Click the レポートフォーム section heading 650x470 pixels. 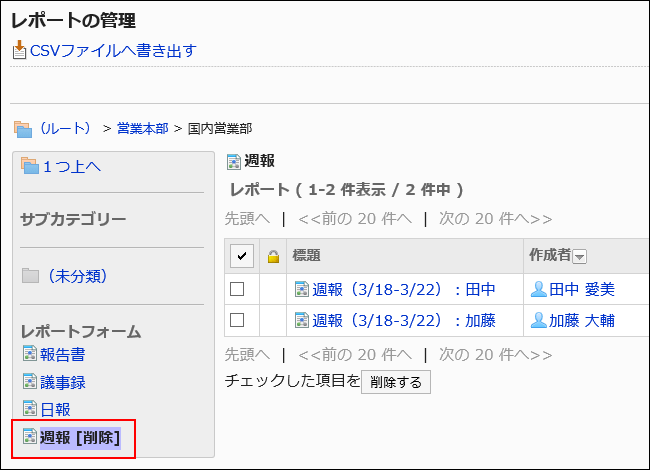[81, 332]
